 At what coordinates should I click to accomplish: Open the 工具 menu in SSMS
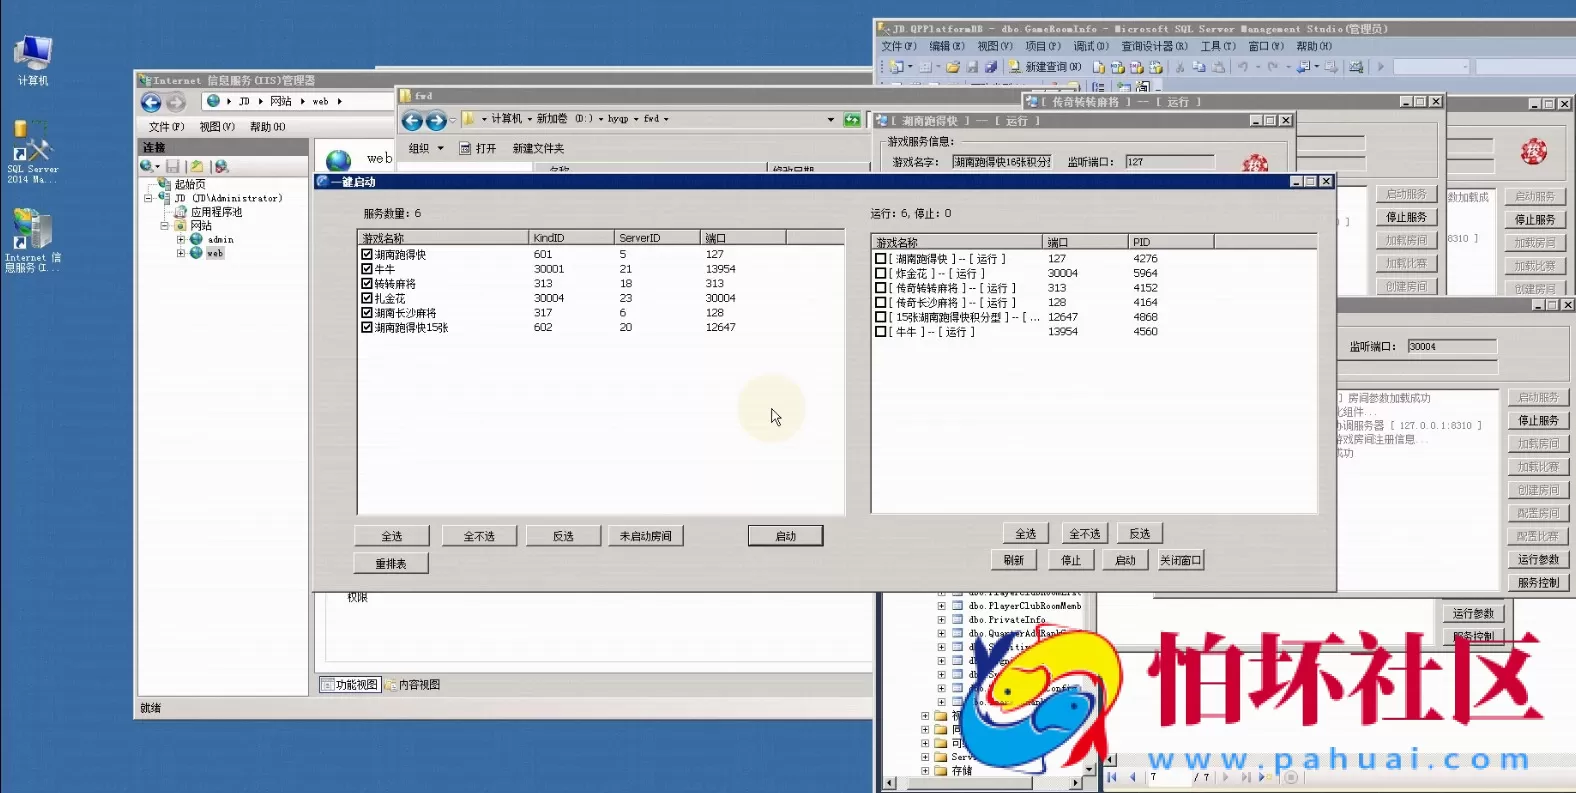coord(1217,46)
